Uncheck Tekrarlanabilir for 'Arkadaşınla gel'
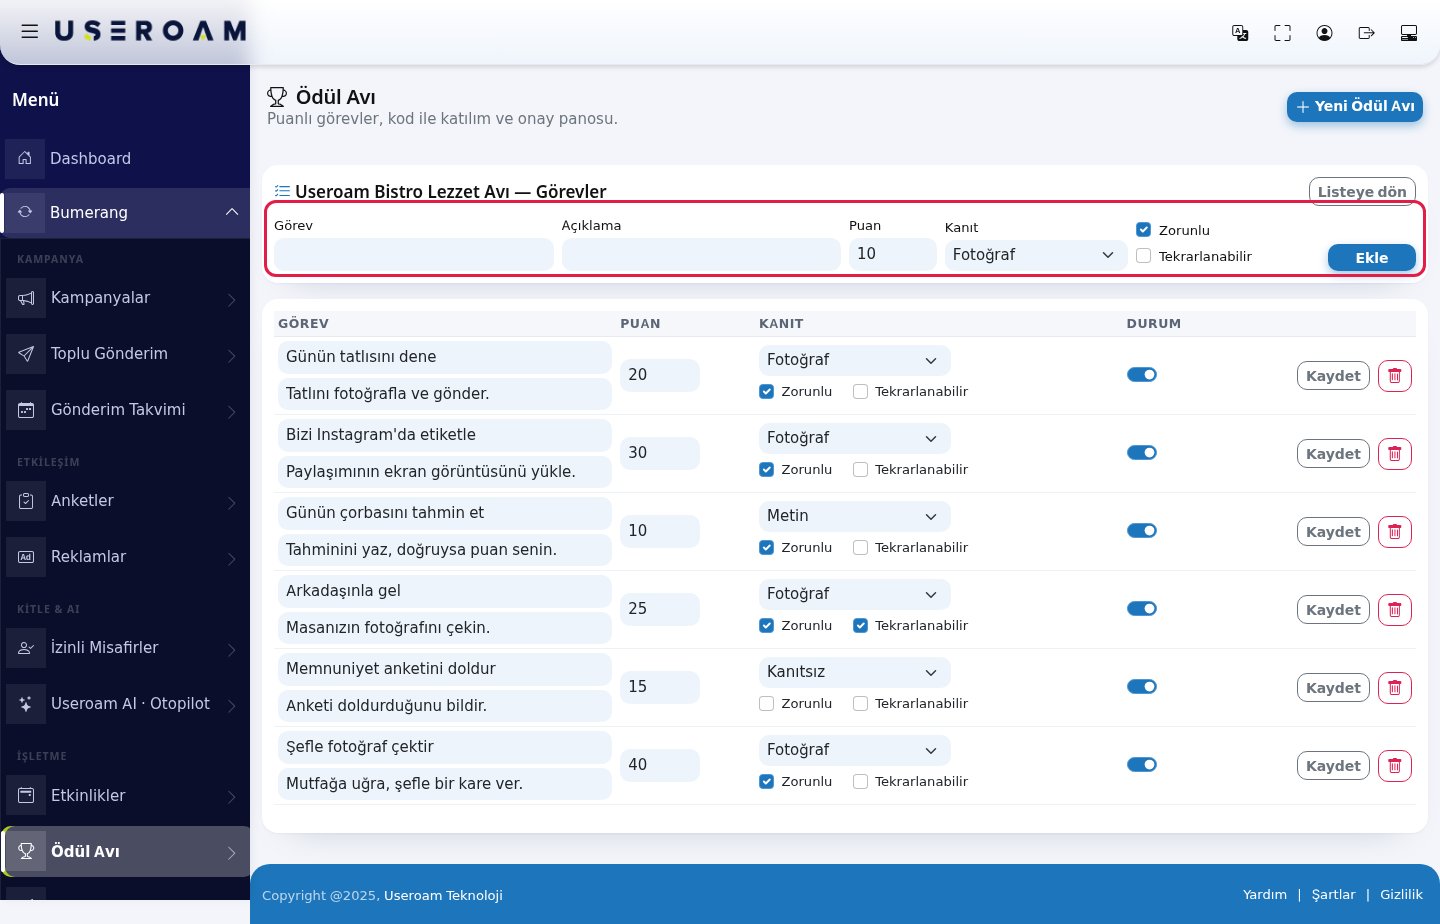 (x=860, y=626)
